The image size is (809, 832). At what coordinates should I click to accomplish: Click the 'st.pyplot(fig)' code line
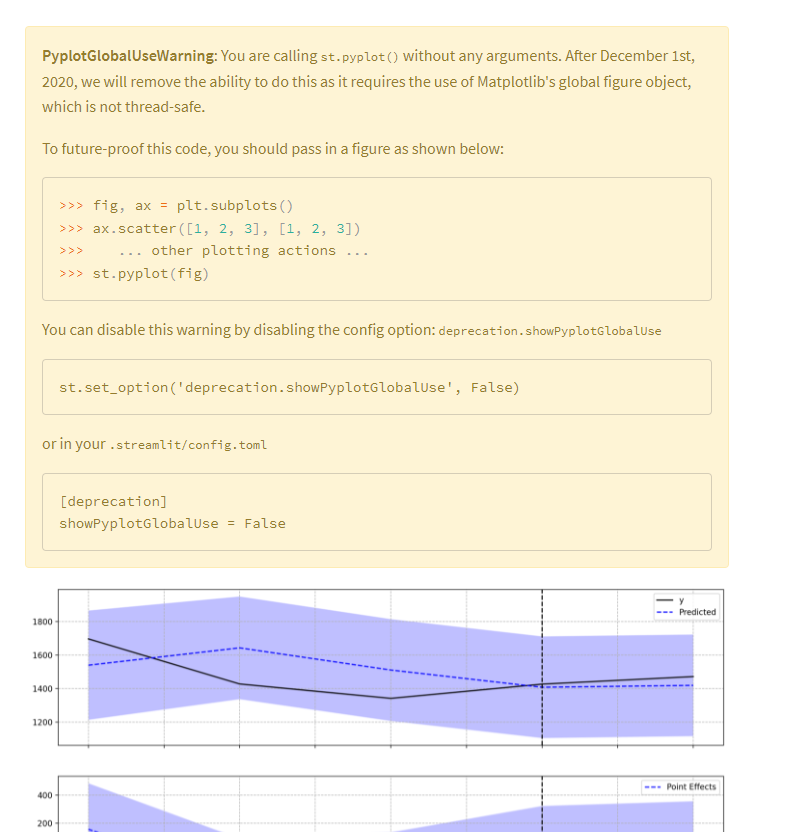click(x=134, y=274)
